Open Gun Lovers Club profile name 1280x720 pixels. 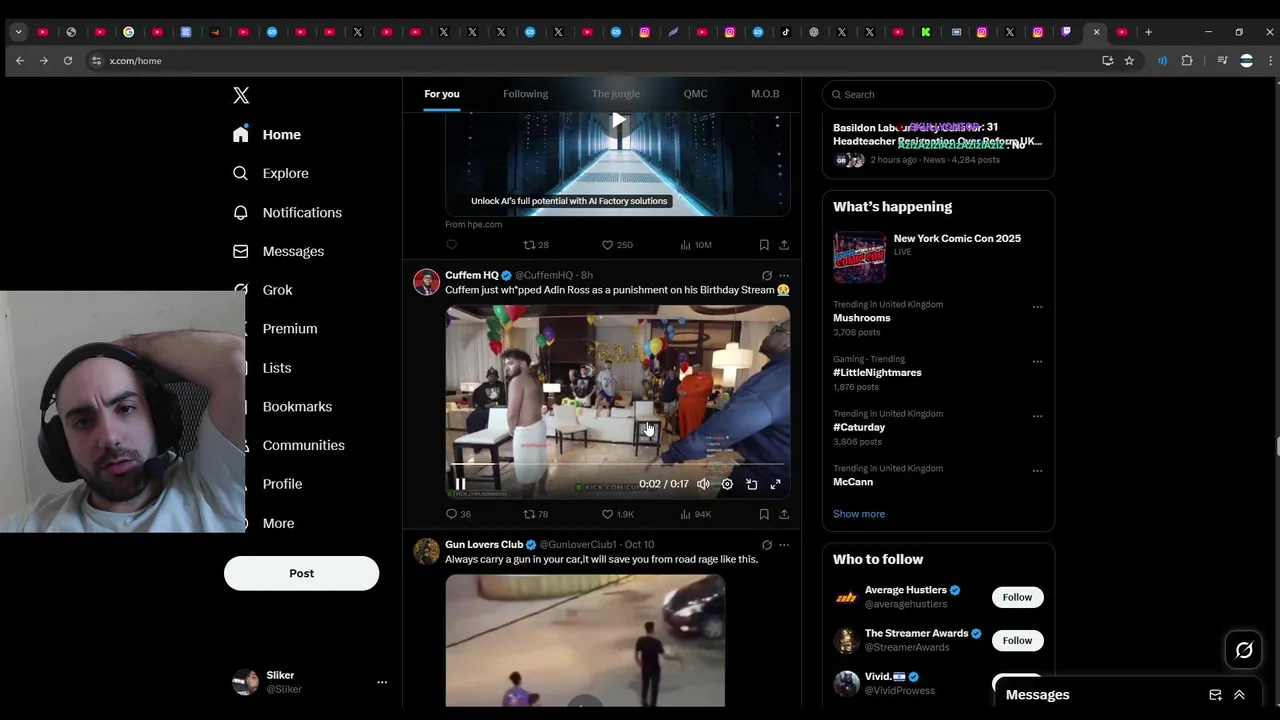[x=484, y=545]
